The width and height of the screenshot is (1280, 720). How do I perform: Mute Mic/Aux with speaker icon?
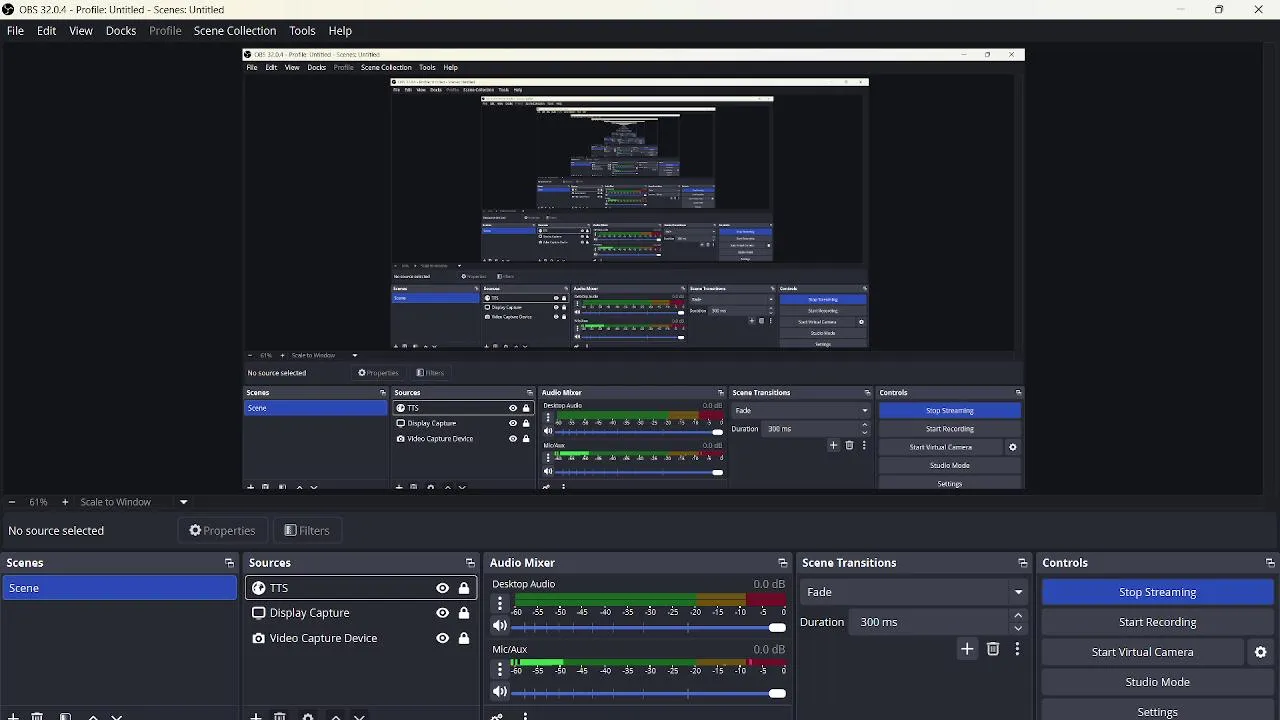click(x=500, y=692)
